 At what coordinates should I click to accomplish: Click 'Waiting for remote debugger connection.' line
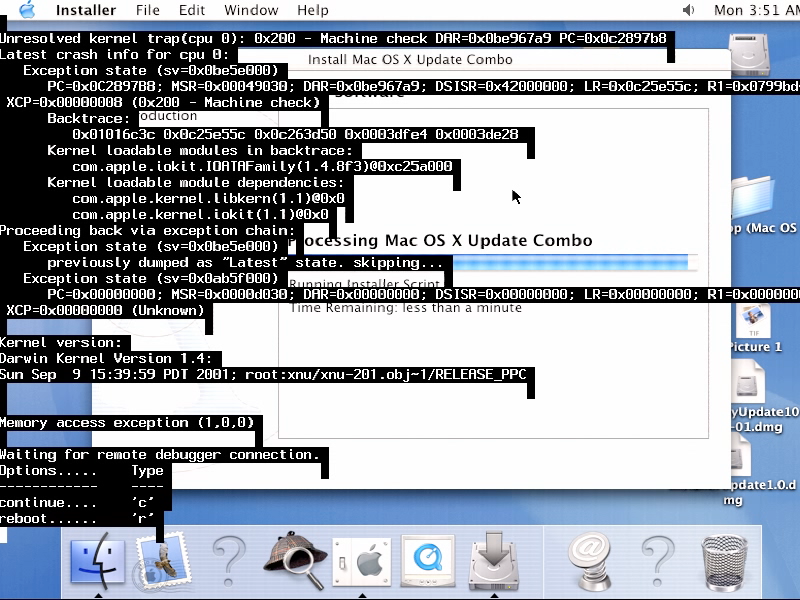point(160,455)
